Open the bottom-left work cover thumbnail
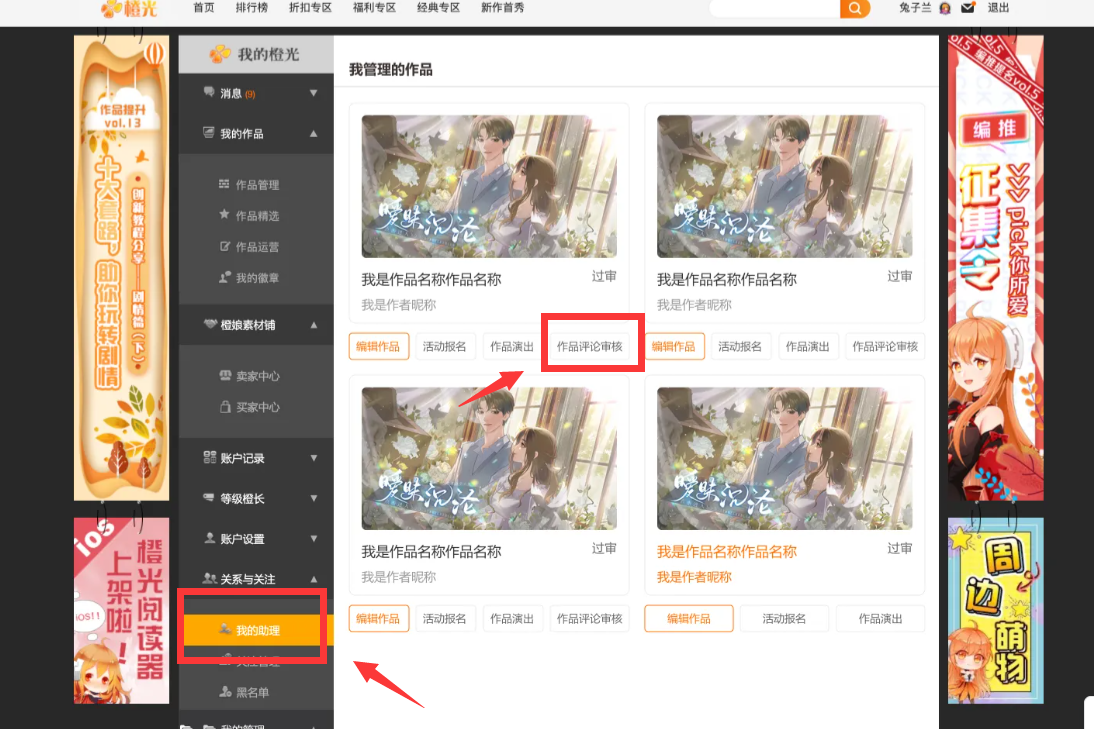 (x=489, y=458)
